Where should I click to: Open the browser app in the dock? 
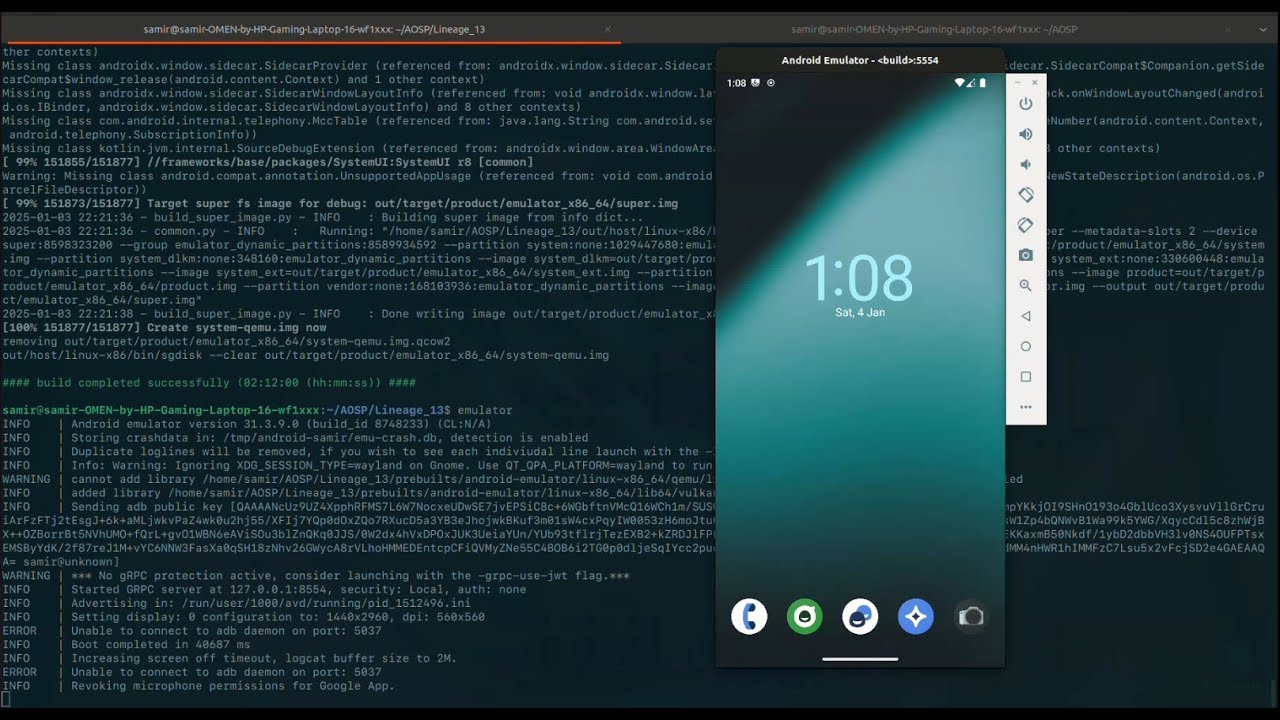click(860, 617)
